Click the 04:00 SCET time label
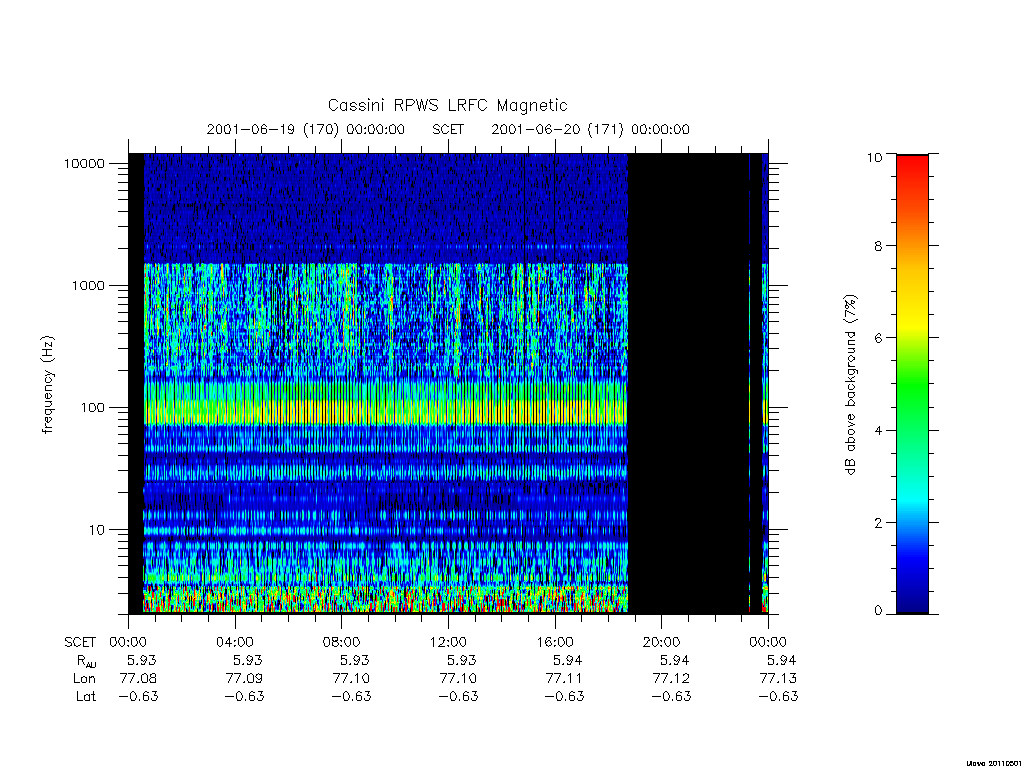The height and width of the screenshot is (768, 1024). 234,642
